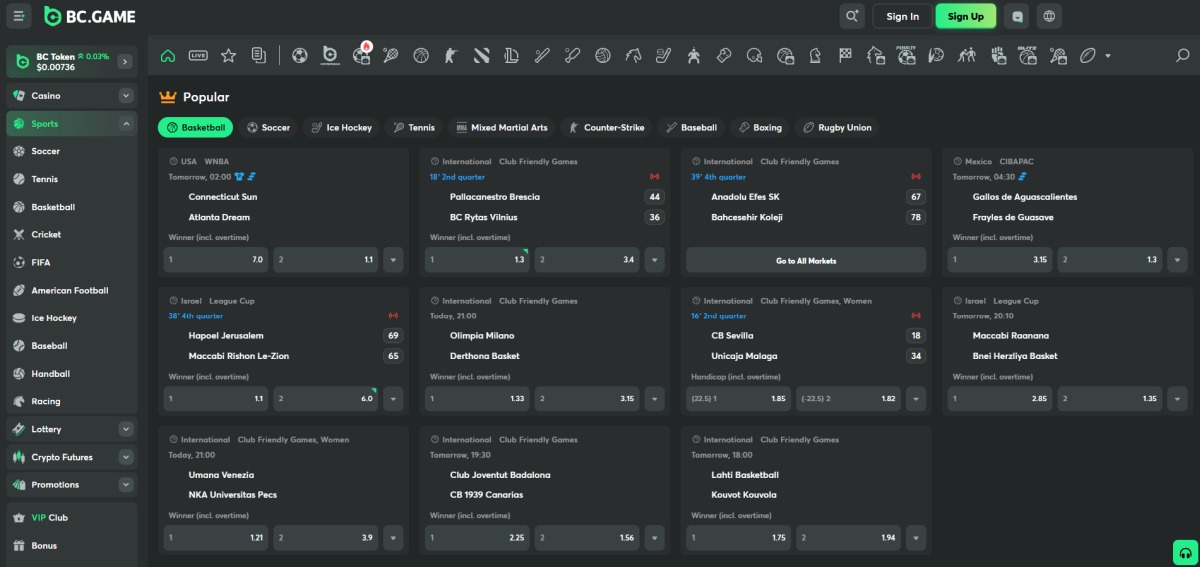Select the Basketball popular tab

pos(196,128)
